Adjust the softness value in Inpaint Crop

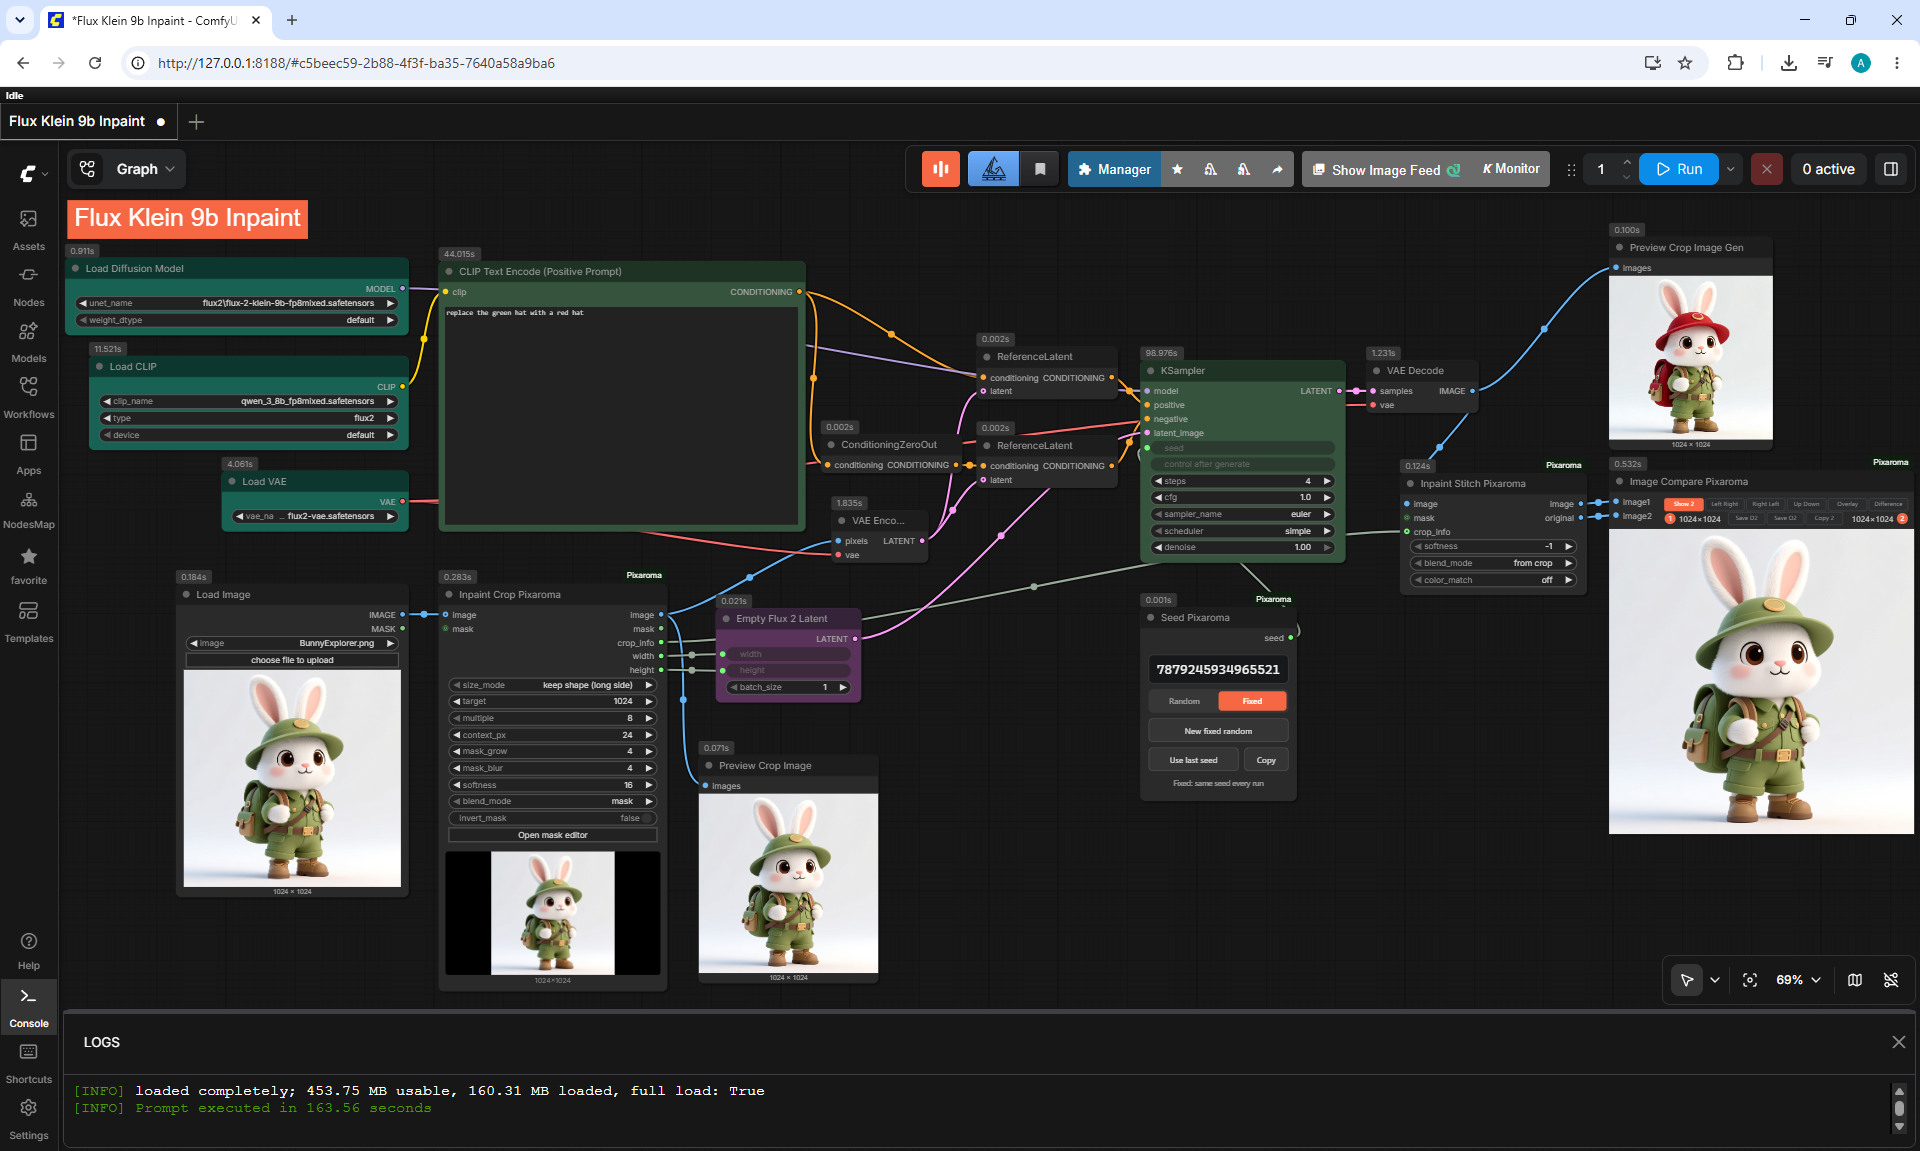coord(553,785)
